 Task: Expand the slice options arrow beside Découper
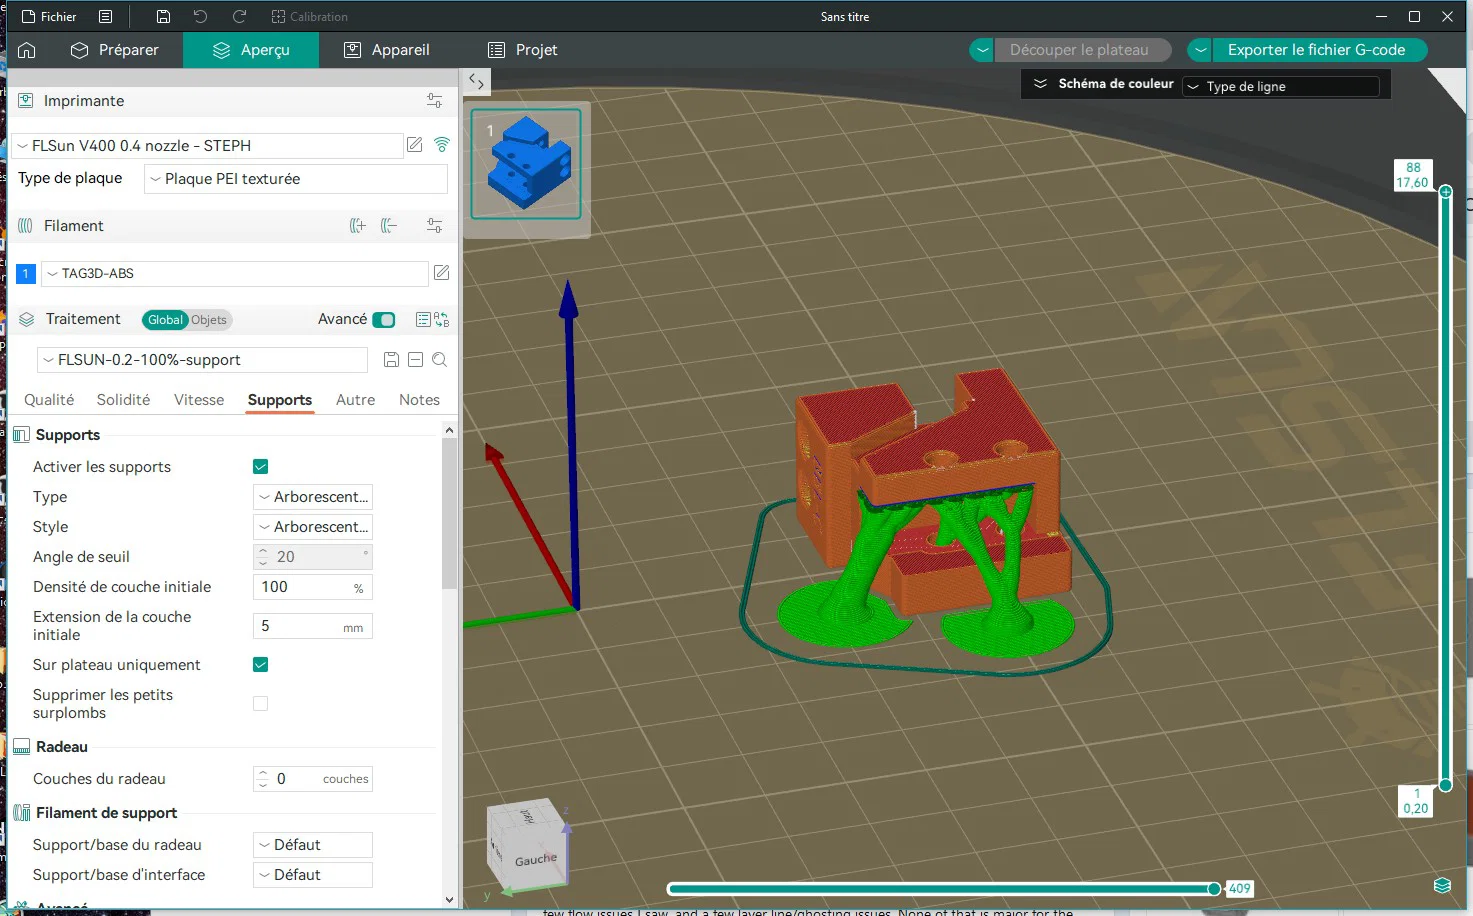coord(982,50)
